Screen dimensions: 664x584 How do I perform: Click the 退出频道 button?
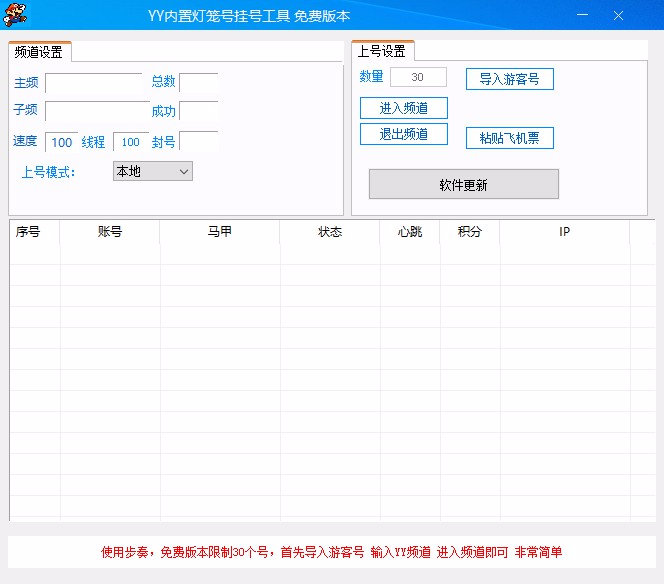pyautogui.click(x=404, y=134)
